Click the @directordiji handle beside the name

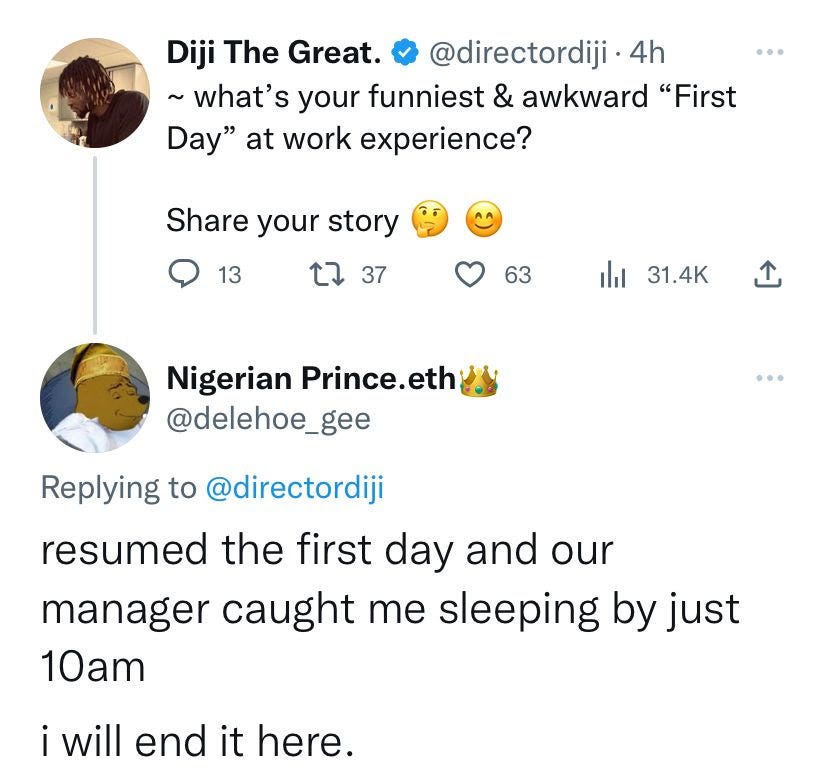pos(517,52)
